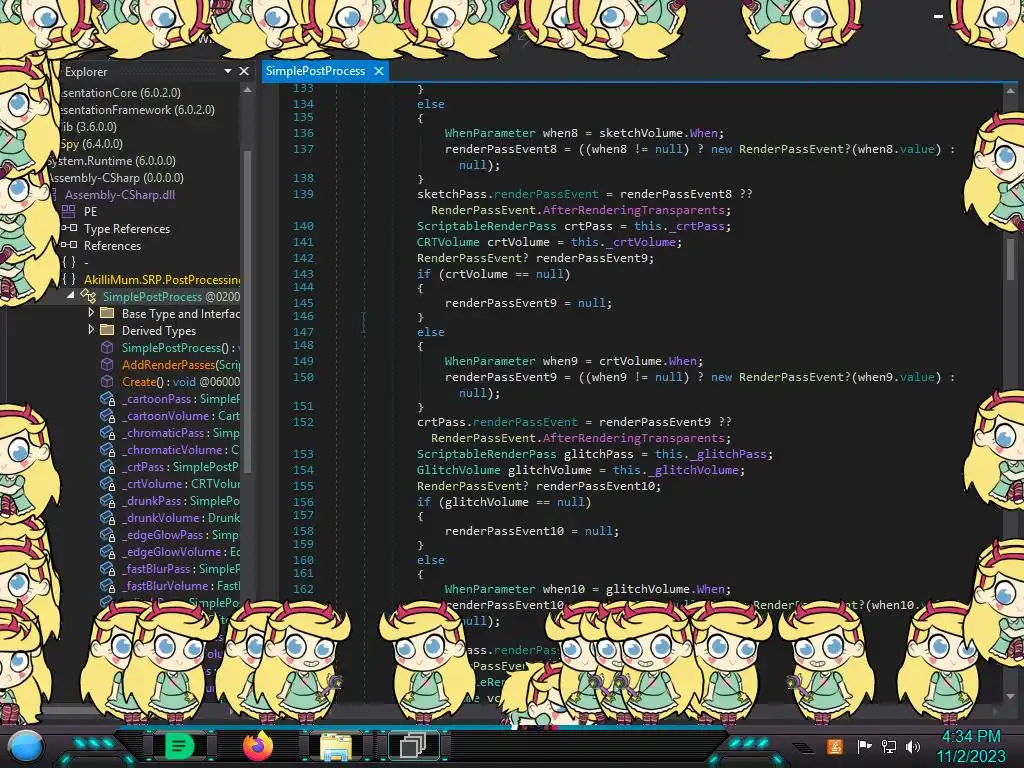Click the _edgeGlowPass private field icon

point(107,534)
